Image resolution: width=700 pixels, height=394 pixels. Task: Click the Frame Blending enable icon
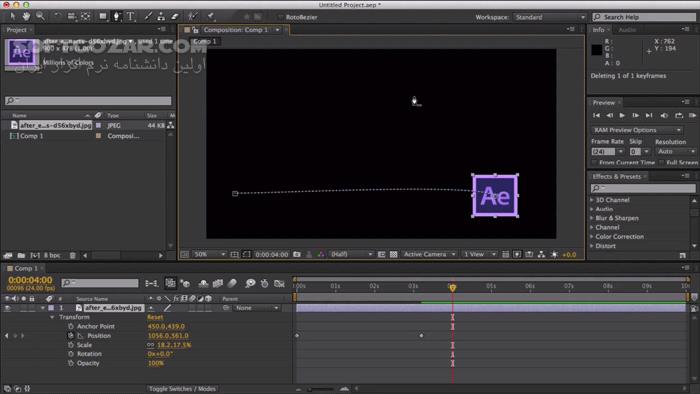coord(218,283)
